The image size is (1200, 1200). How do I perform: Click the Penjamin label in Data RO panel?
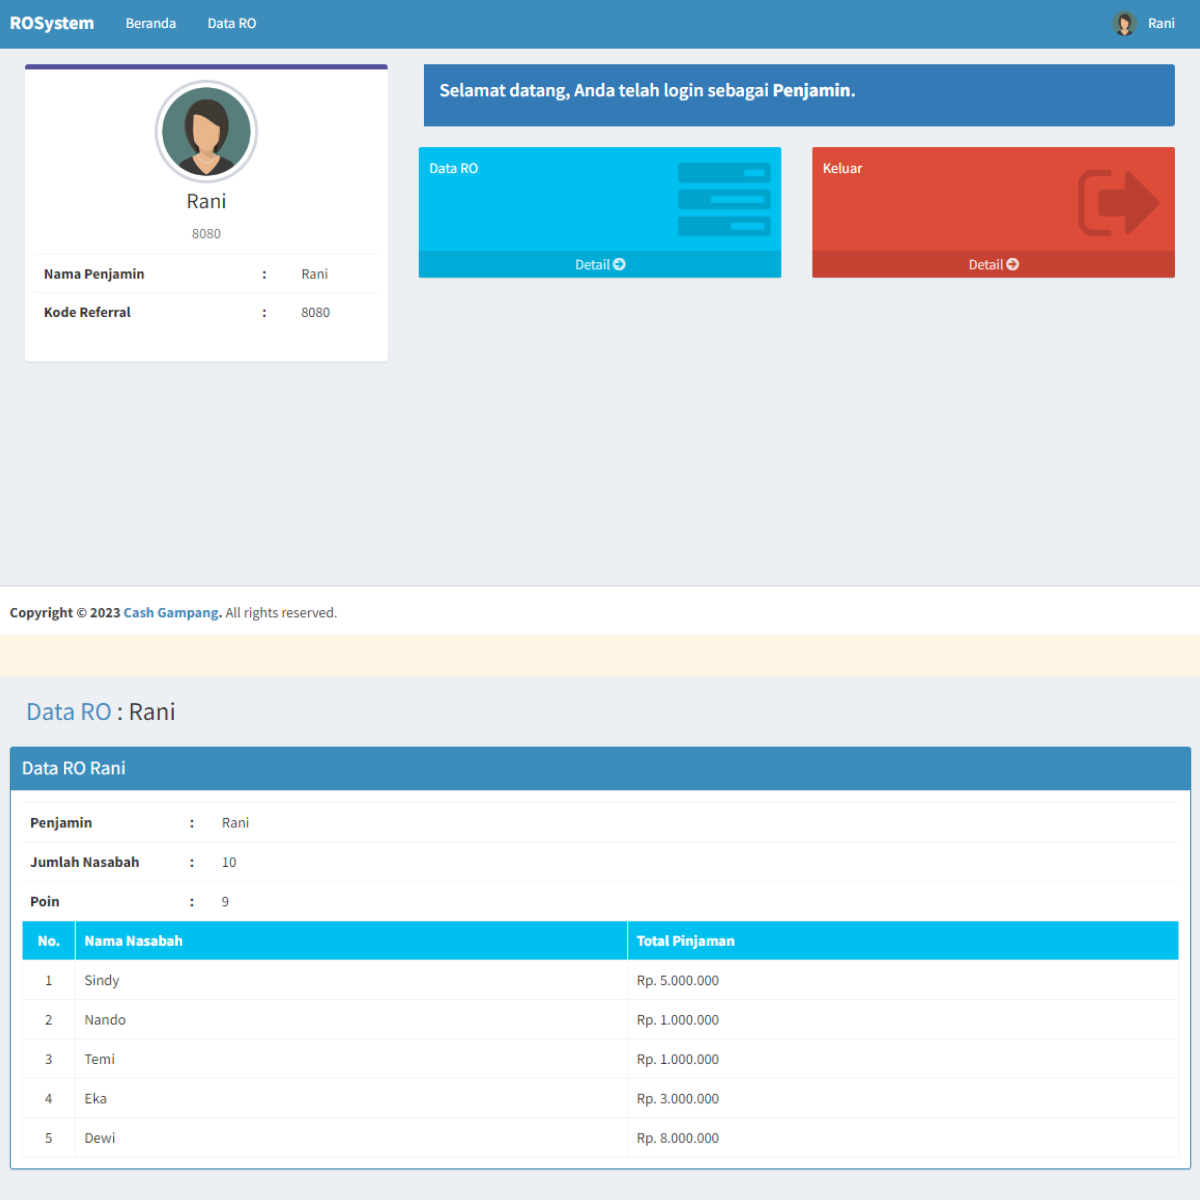point(61,823)
